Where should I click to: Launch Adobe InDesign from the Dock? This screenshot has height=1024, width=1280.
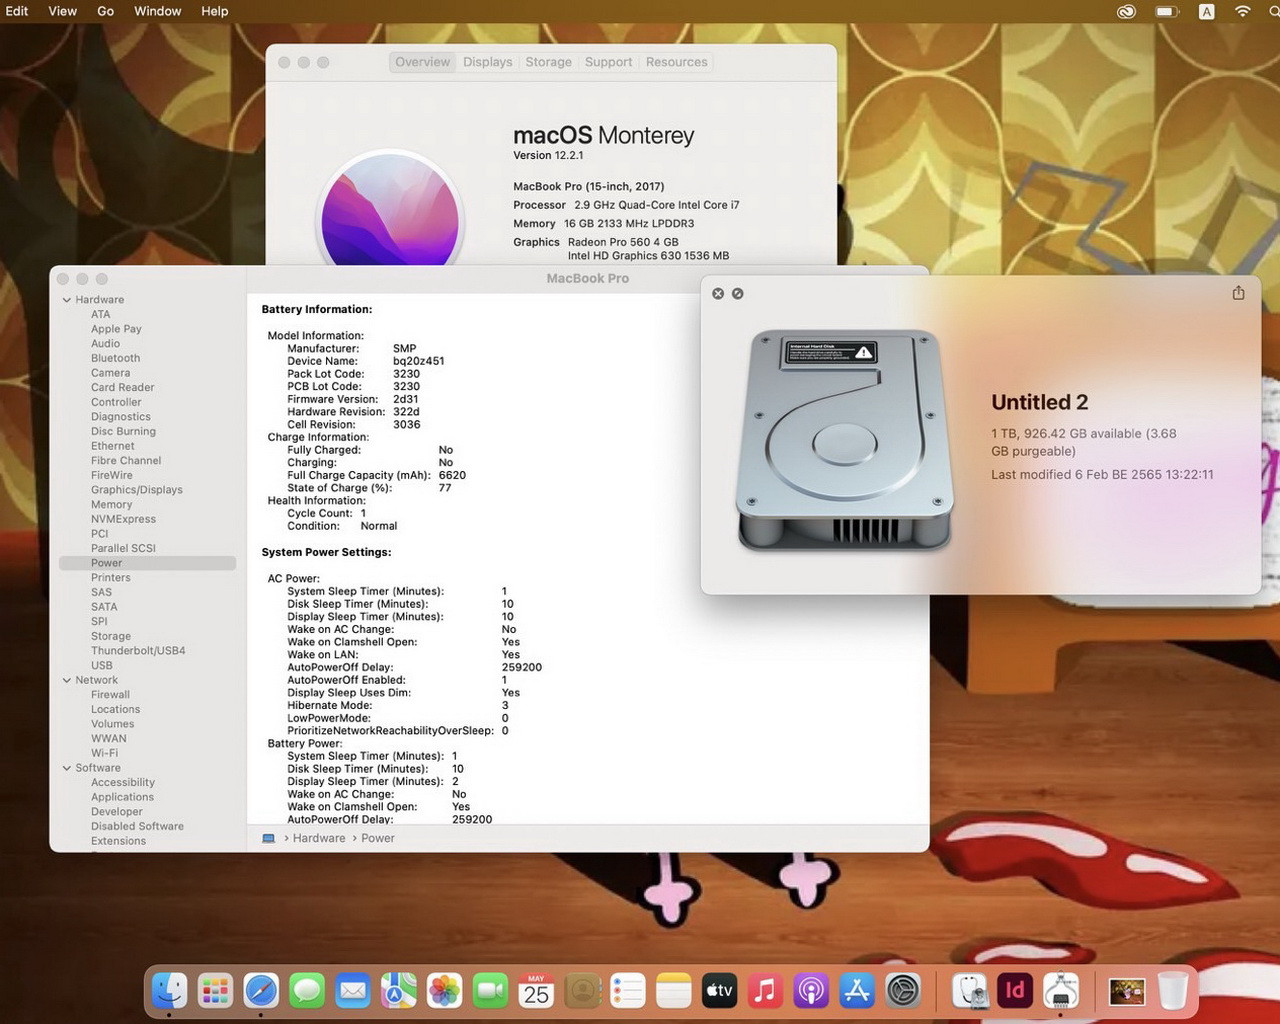[1015, 991]
